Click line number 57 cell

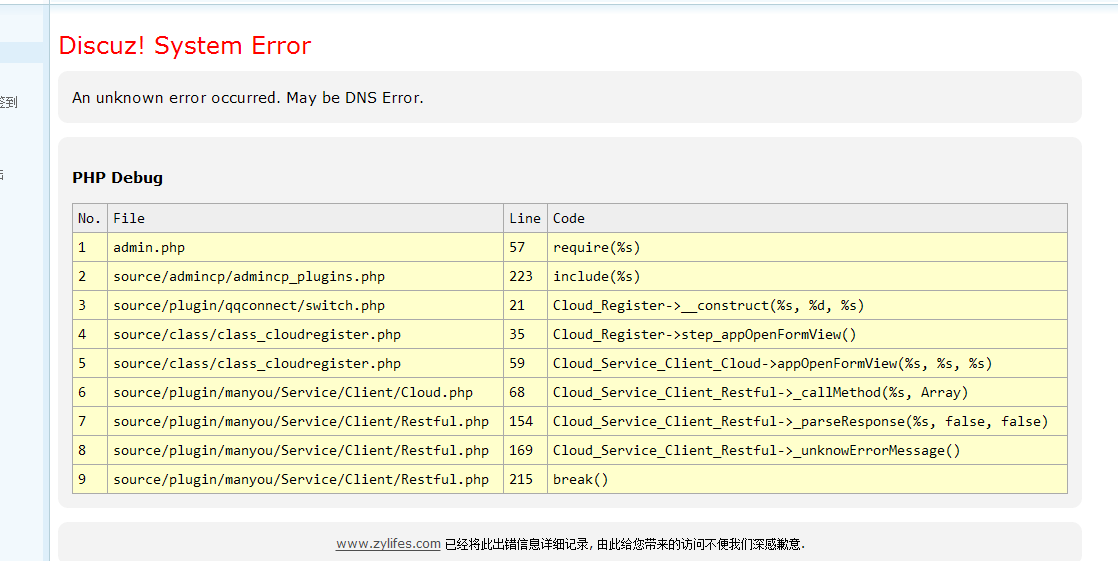[x=525, y=247]
